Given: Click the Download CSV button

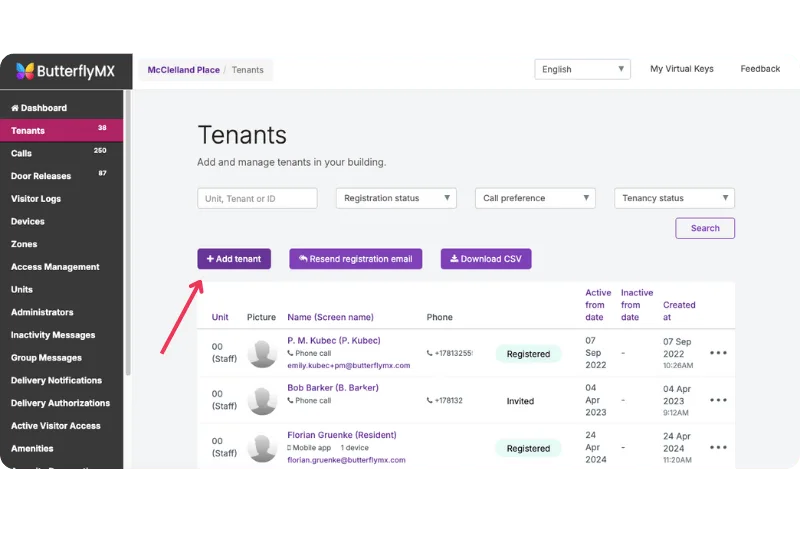Looking at the screenshot, I should tap(486, 259).
